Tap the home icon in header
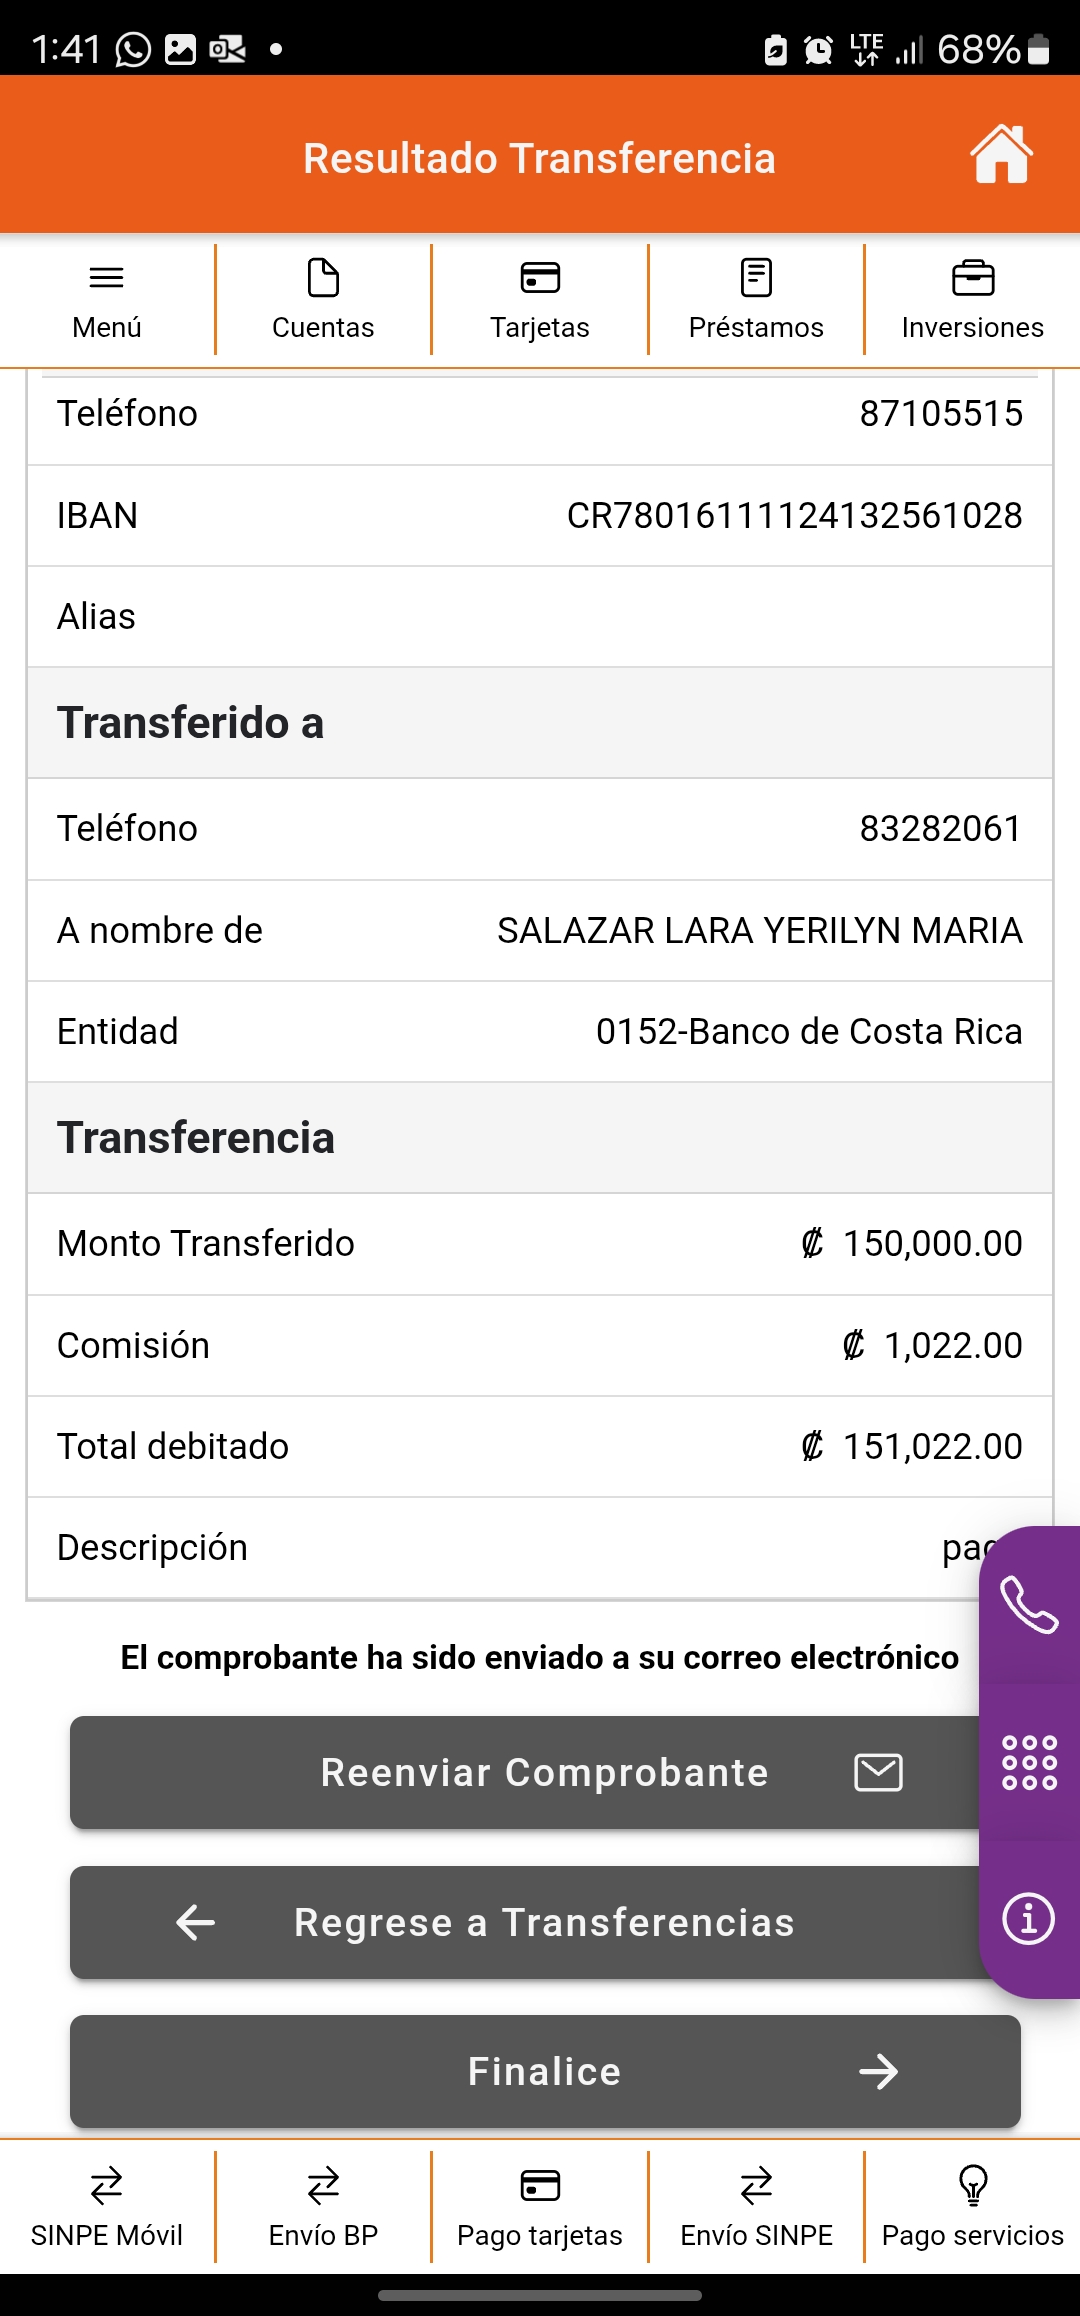Viewport: 1080px width, 2316px height. (1001, 155)
